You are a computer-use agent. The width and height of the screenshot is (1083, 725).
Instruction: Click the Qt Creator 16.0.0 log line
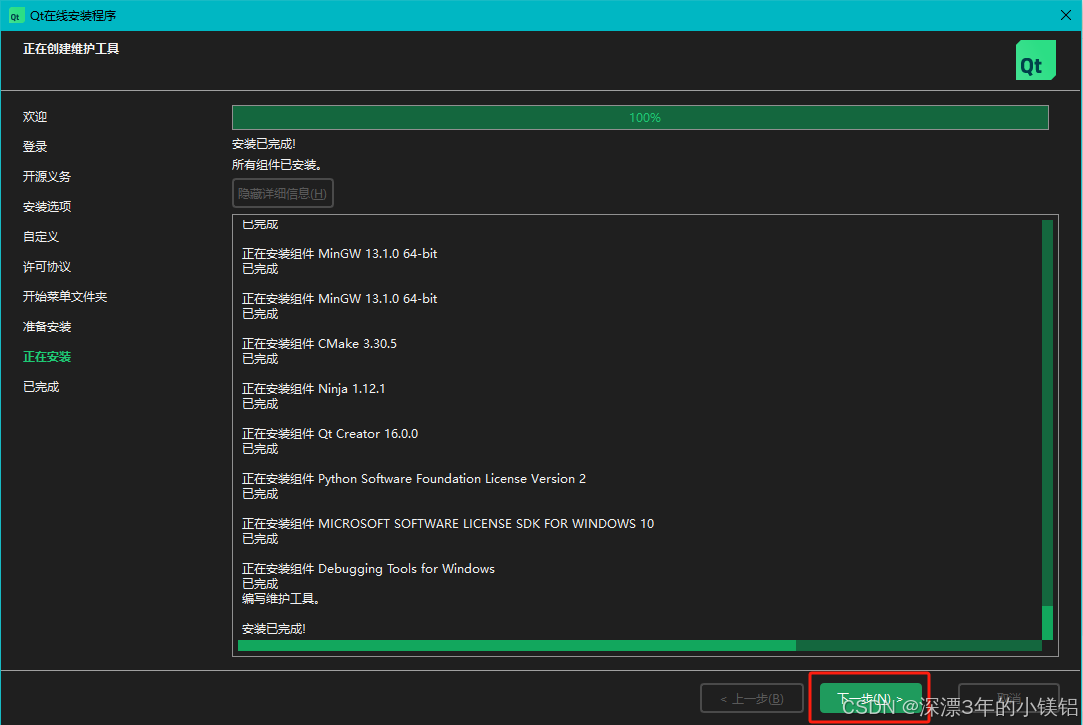330,434
